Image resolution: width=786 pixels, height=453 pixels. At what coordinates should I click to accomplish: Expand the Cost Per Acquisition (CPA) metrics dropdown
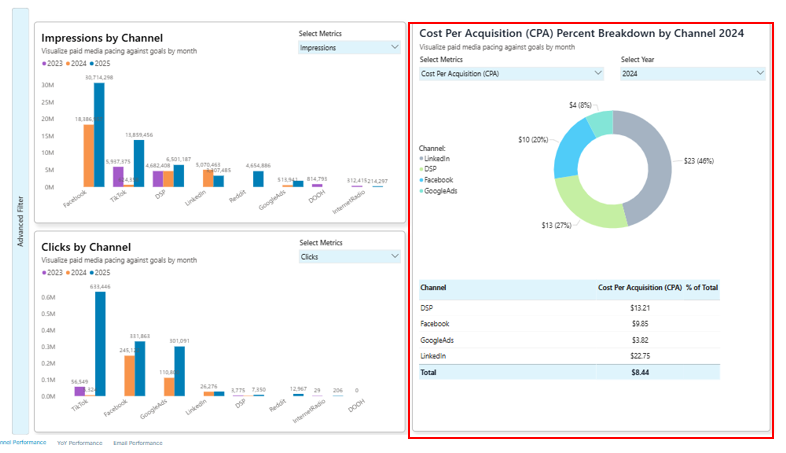[x=511, y=73]
